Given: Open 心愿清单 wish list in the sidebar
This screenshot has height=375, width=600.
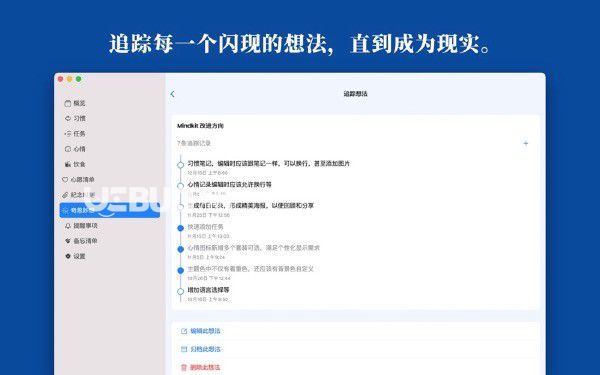Looking at the screenshot, I should coord(78,179).
